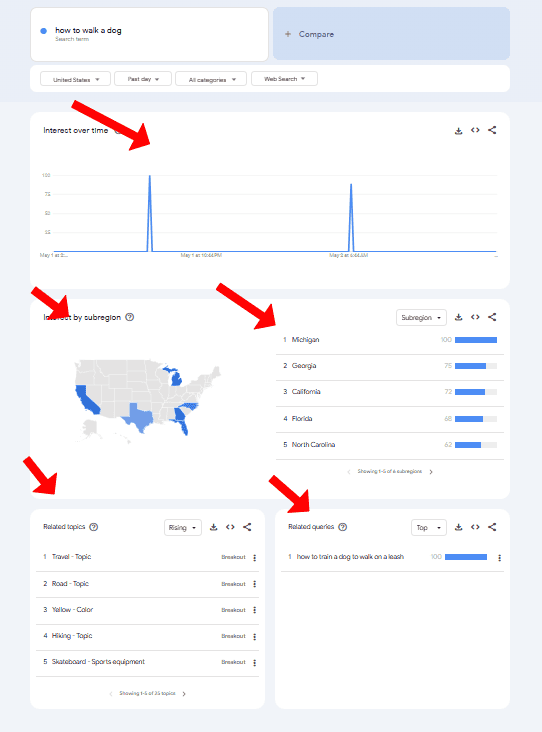Screen dimensions: 542x732
Task: Open embed code for Interest over time
Action: (x=475, y=130)
